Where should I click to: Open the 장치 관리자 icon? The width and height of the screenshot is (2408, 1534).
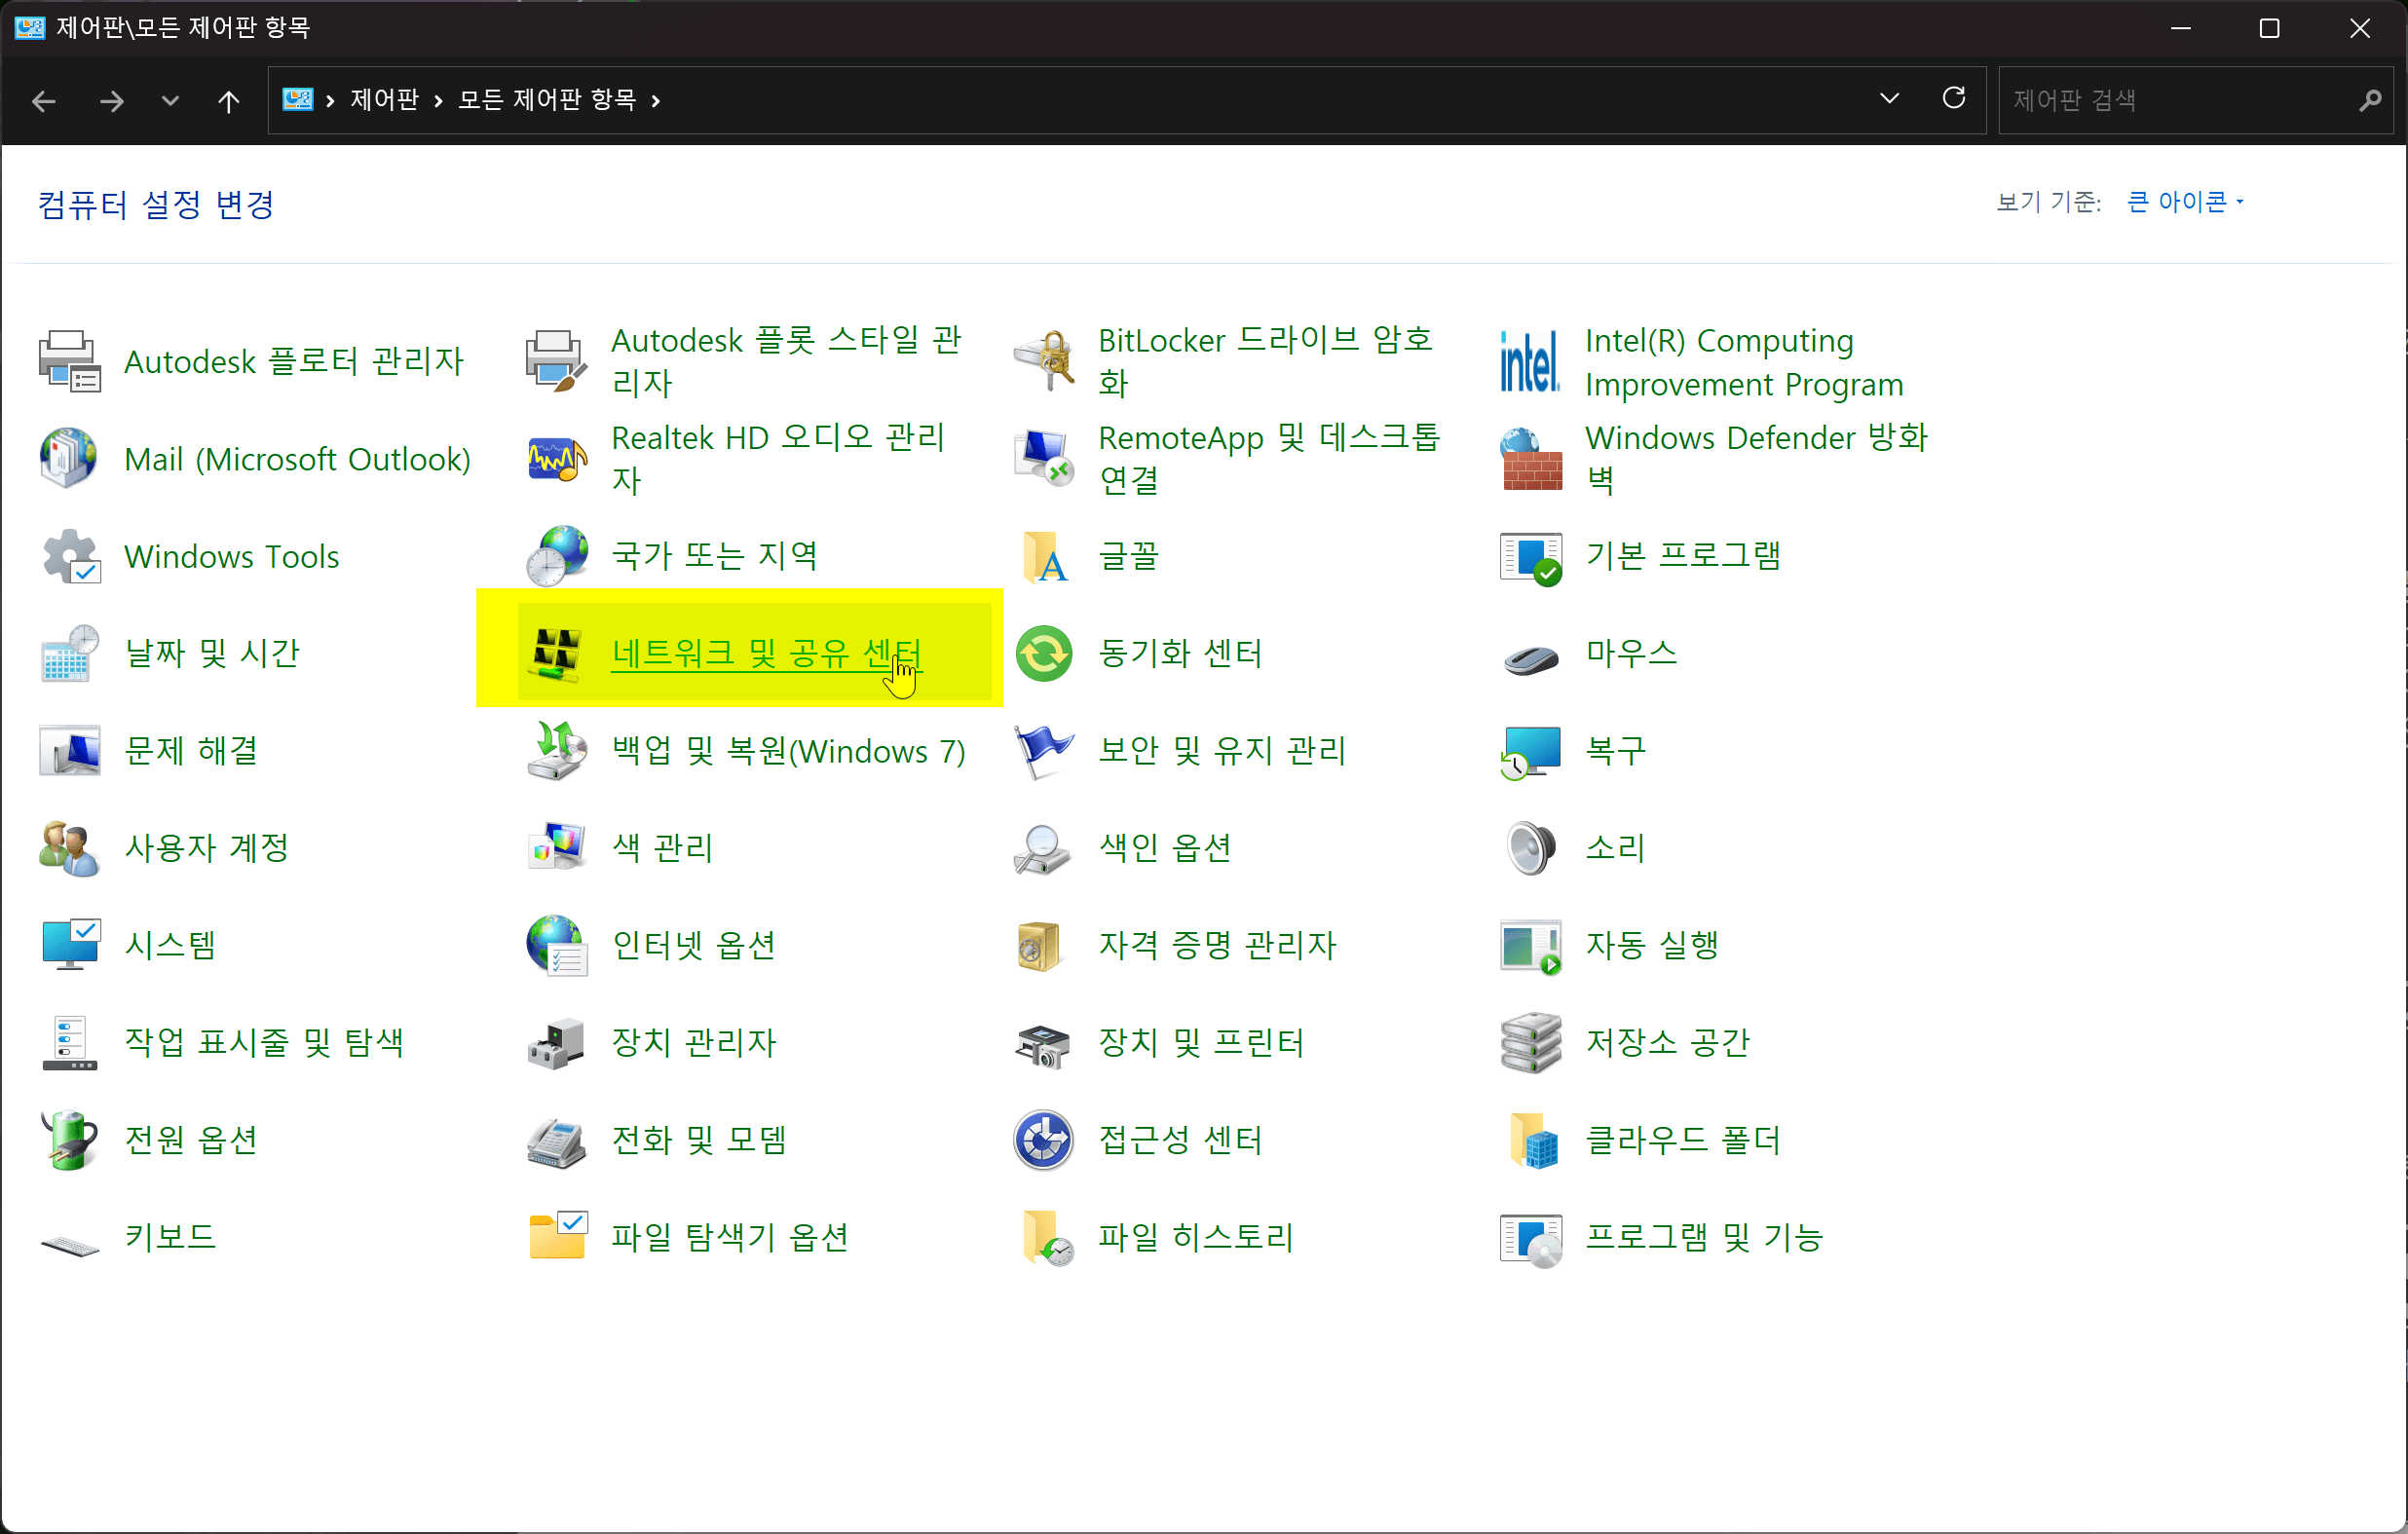pyautogui.click(x=556, y=1042)
